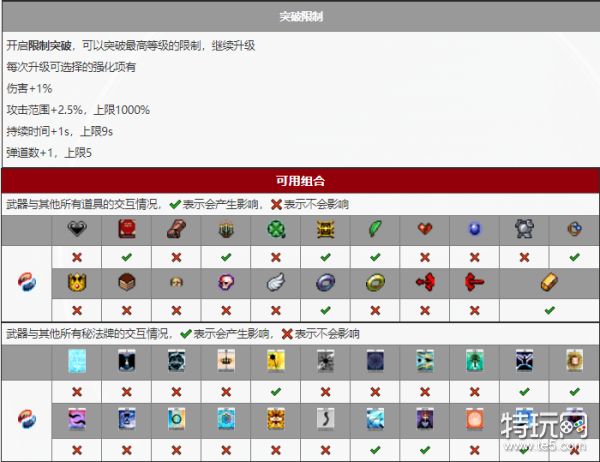Click the green checkmark under Empty Tome

tap(127, 256)
